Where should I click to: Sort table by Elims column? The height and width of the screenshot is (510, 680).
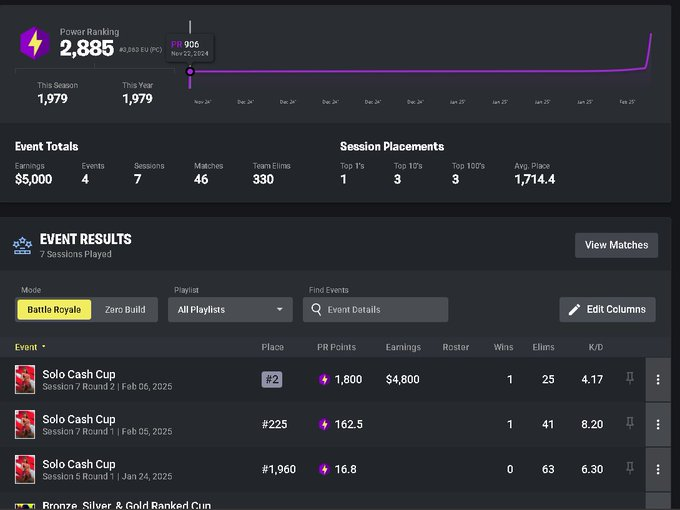543,347
